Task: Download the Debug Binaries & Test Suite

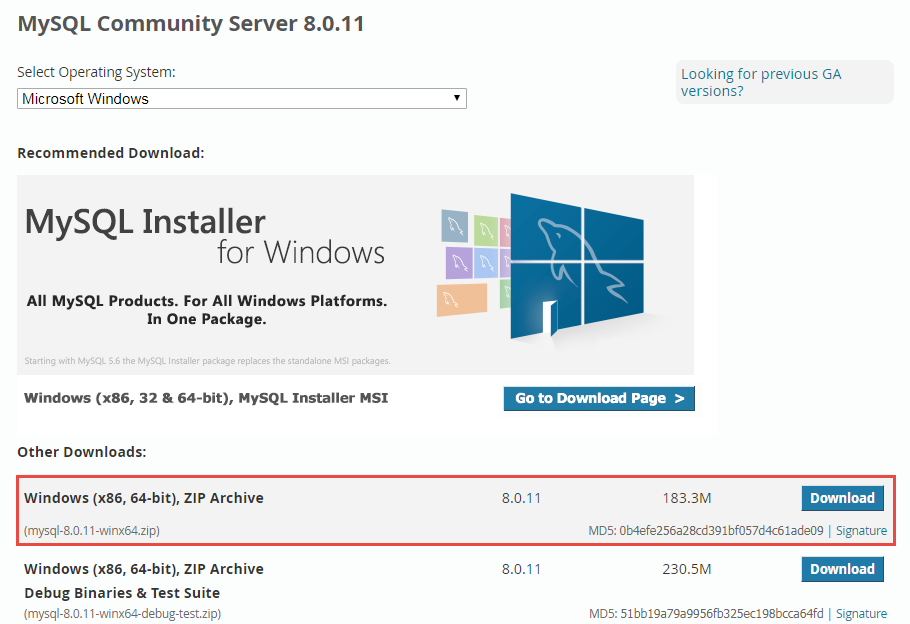Action: pyautogui.click(x=842, y=569)
